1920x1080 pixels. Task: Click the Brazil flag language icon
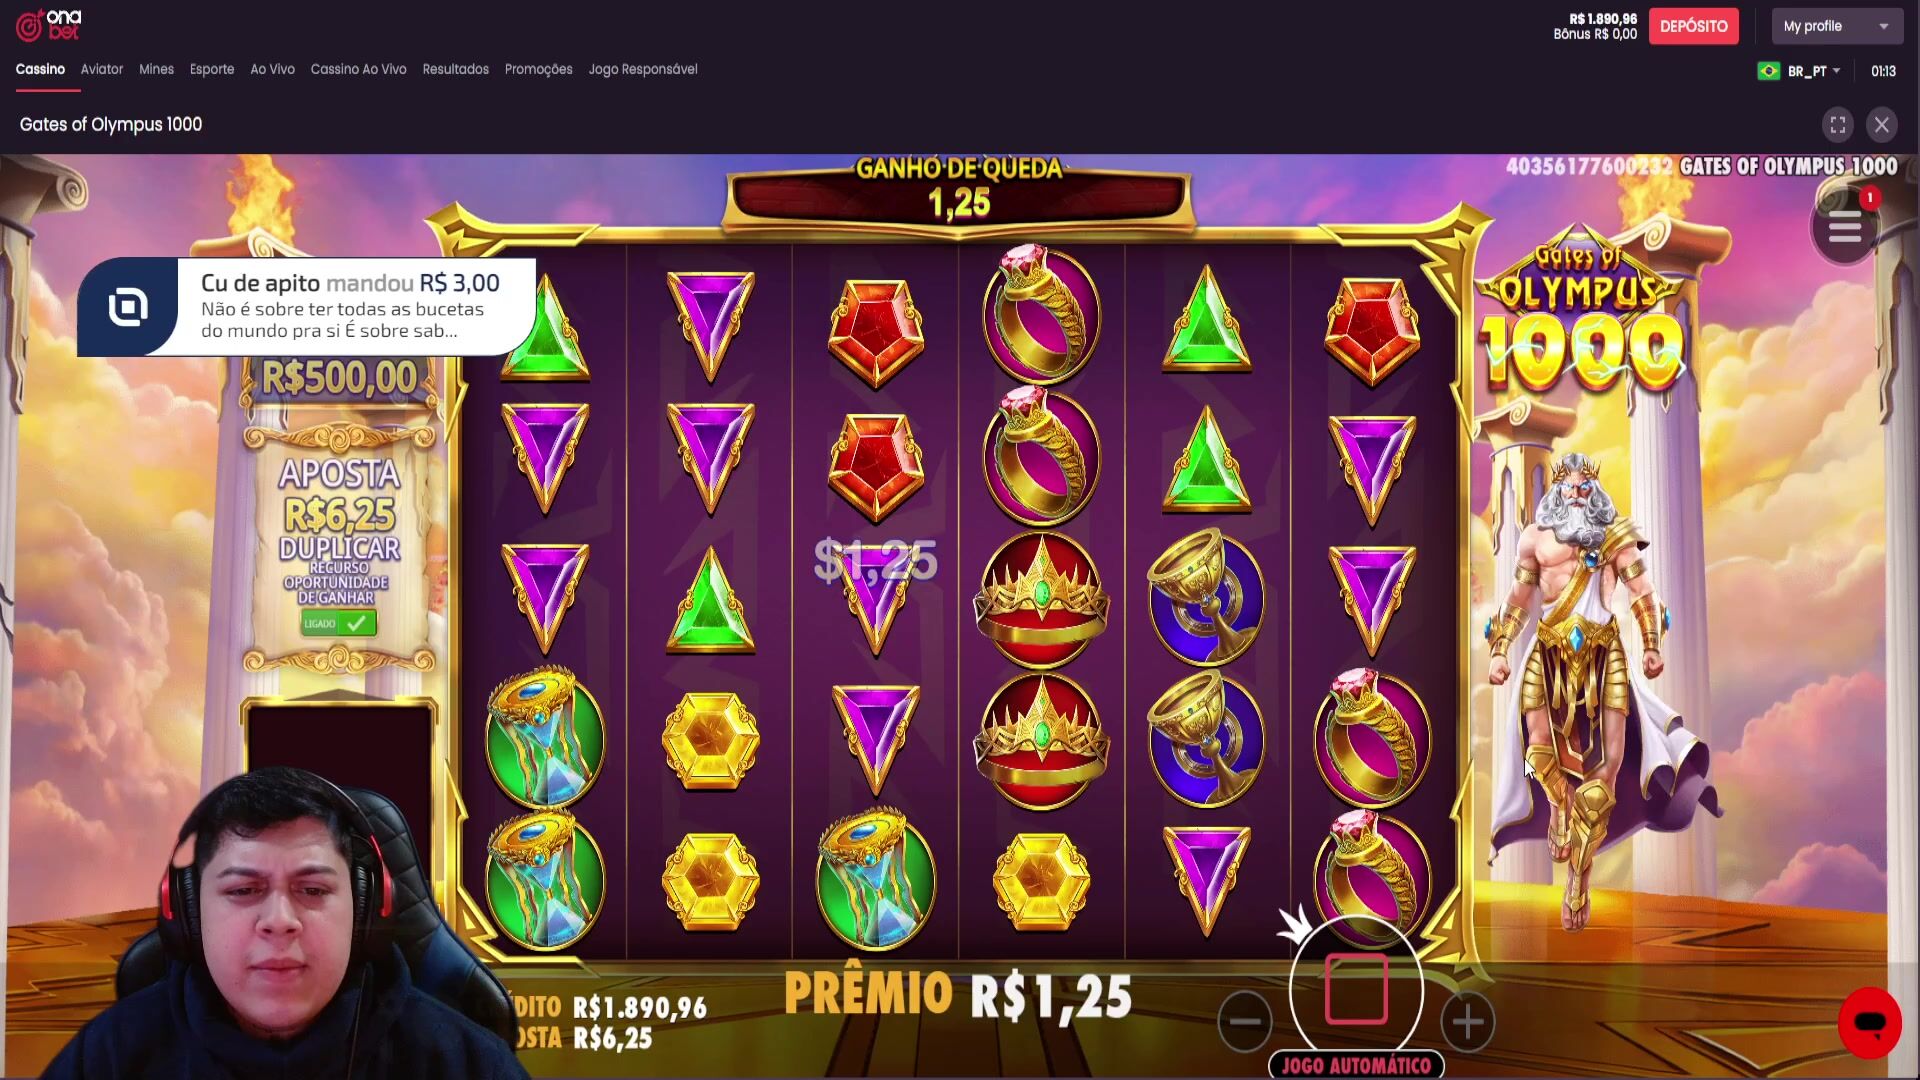tap(1768, 71)
